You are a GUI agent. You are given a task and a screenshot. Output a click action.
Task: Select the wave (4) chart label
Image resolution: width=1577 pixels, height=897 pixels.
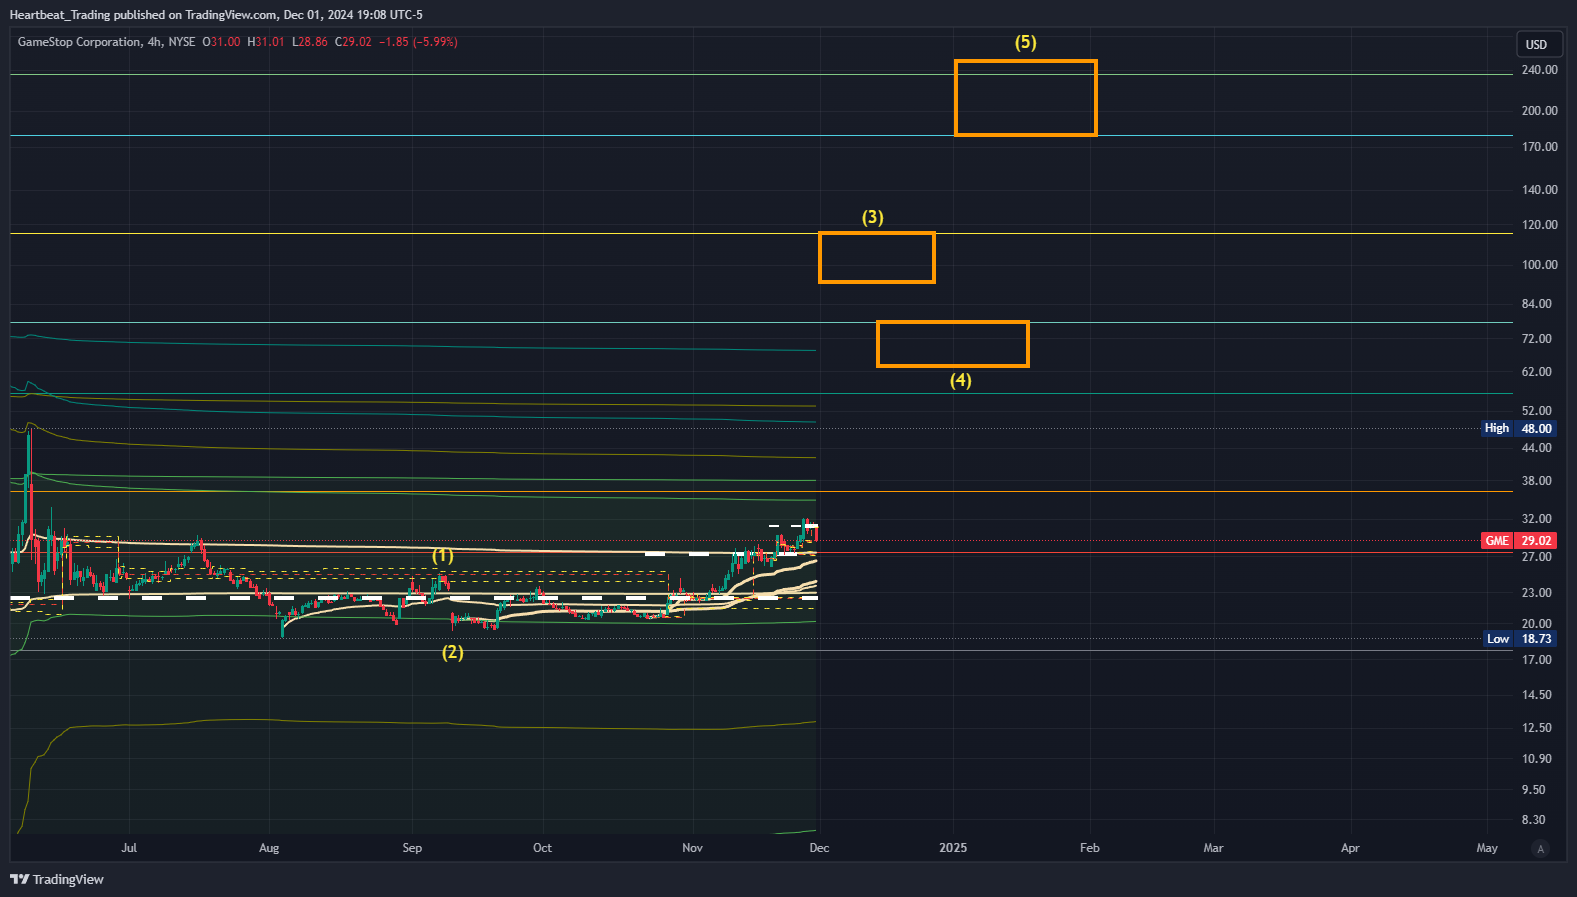961,380
